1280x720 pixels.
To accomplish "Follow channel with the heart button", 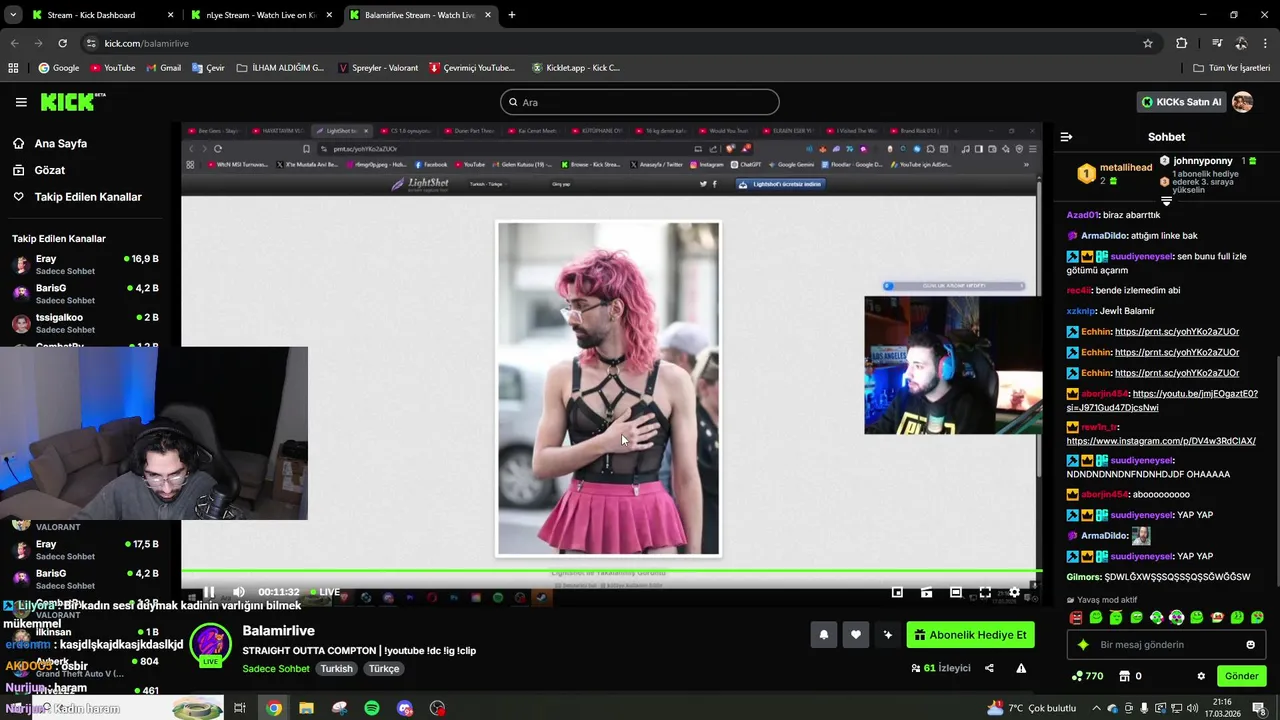I will pyautogui.click(x=856, y=635).
